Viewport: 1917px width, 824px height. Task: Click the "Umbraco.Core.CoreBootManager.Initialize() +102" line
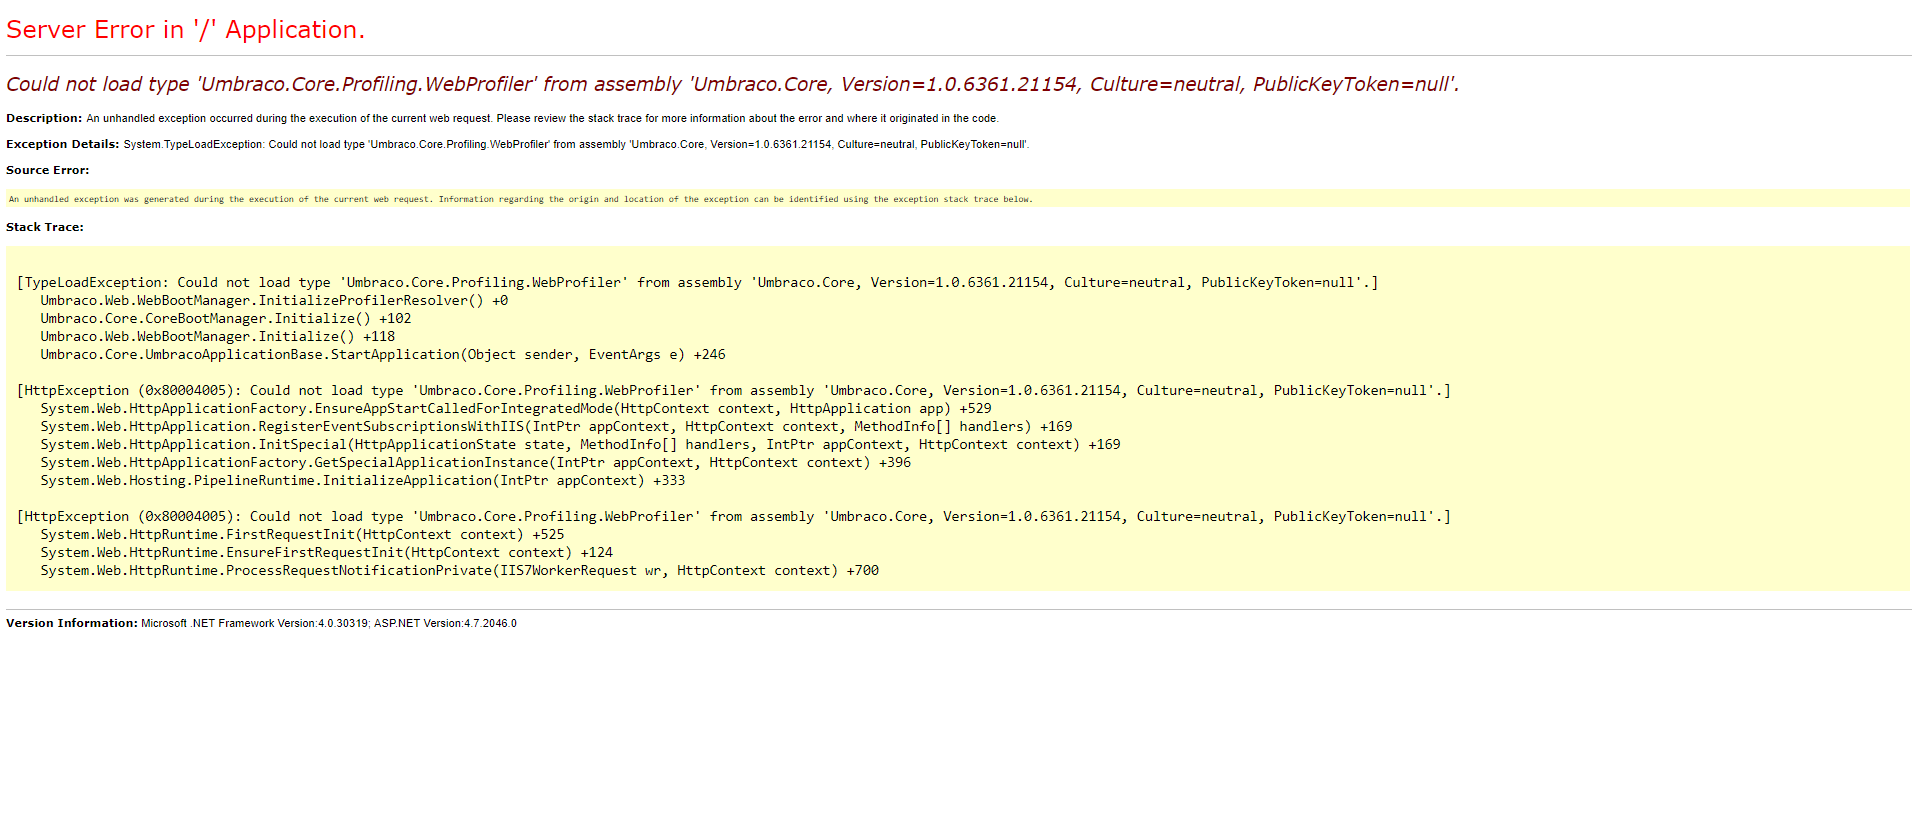pos(226,319)
